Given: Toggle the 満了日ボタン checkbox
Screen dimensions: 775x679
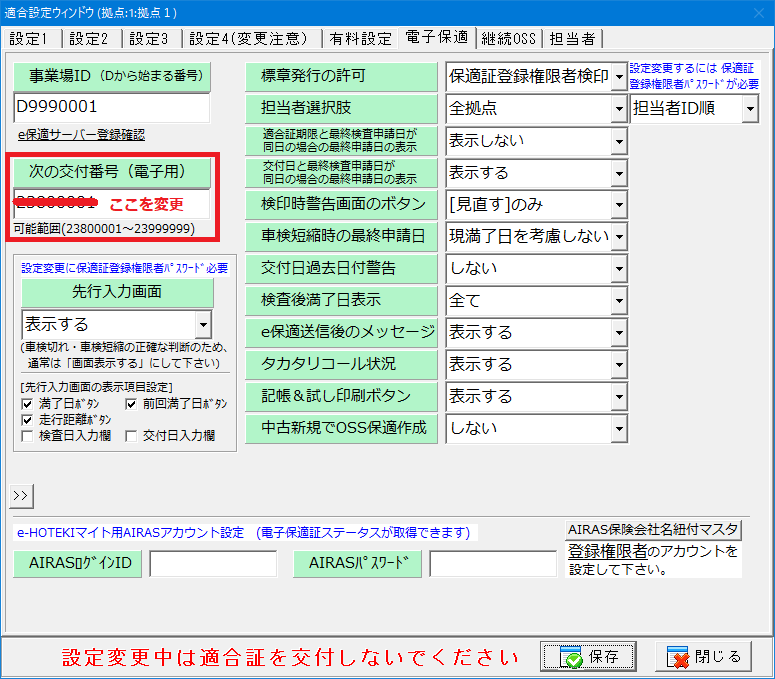Looking at the screenshot, I should click(28, 403).
